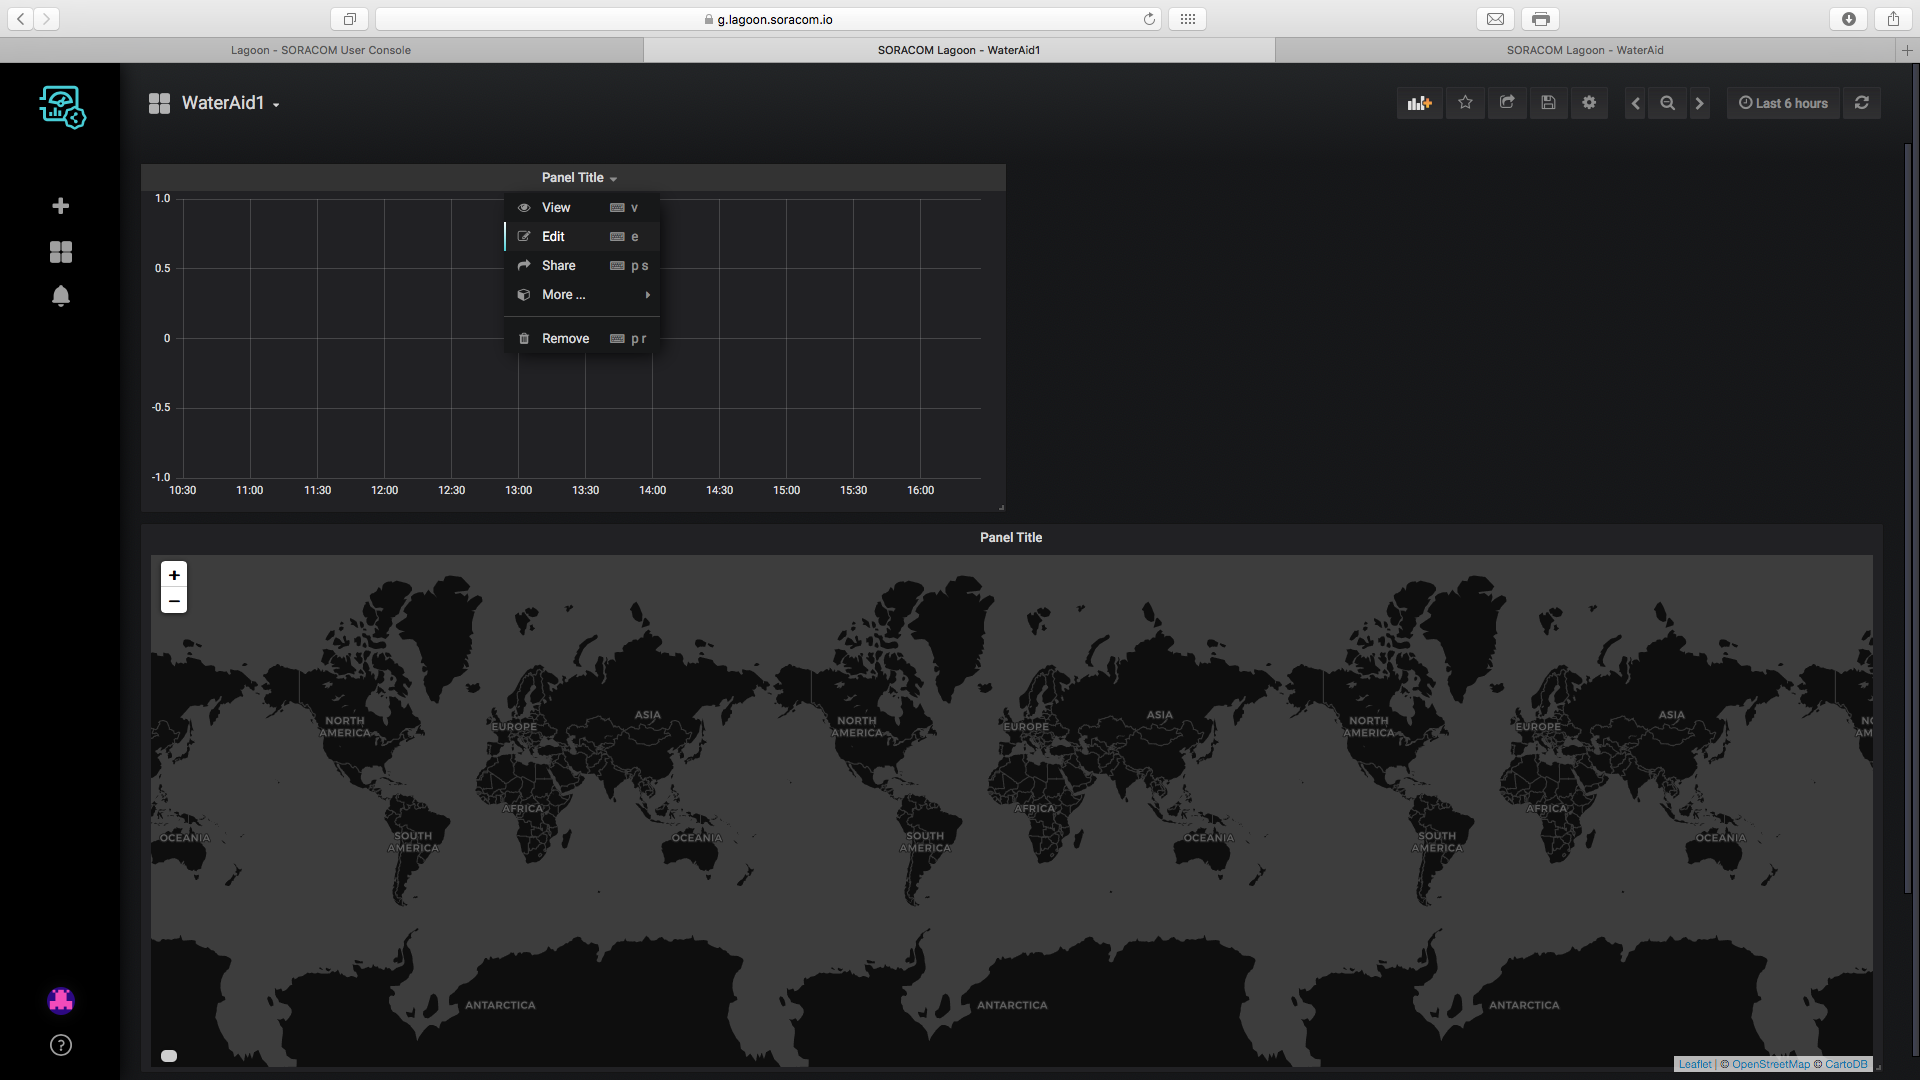Image resolution: width=1920 pixels, height=1080 pixels.
Task: Select Edit from the panel menu
Action: pos(554,237)
